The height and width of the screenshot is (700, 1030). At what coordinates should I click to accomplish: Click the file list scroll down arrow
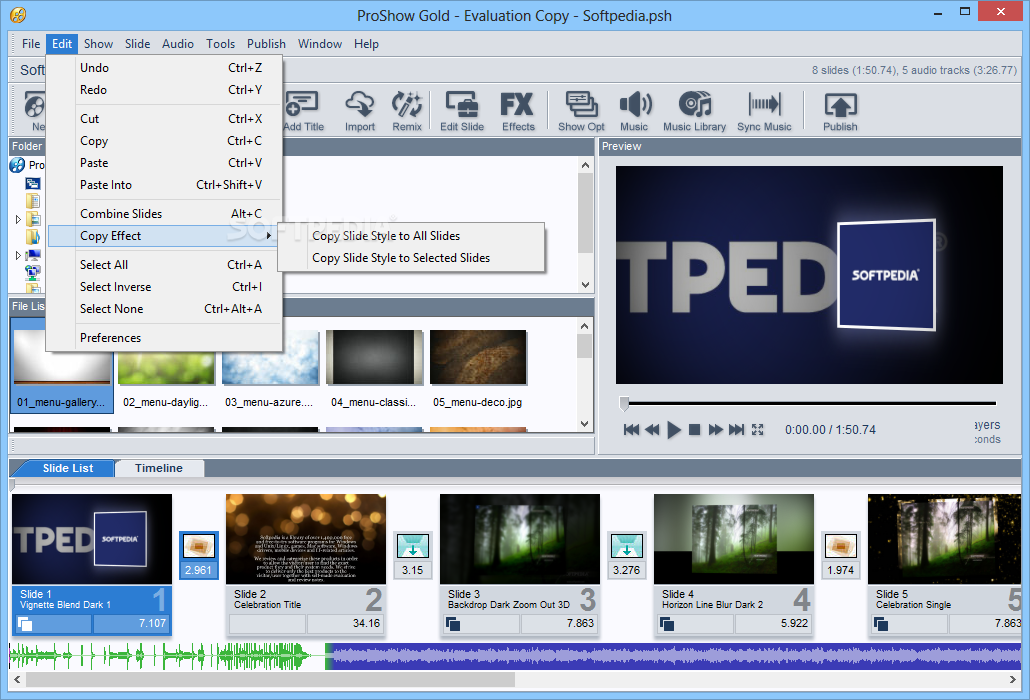[x=585, y=424]
